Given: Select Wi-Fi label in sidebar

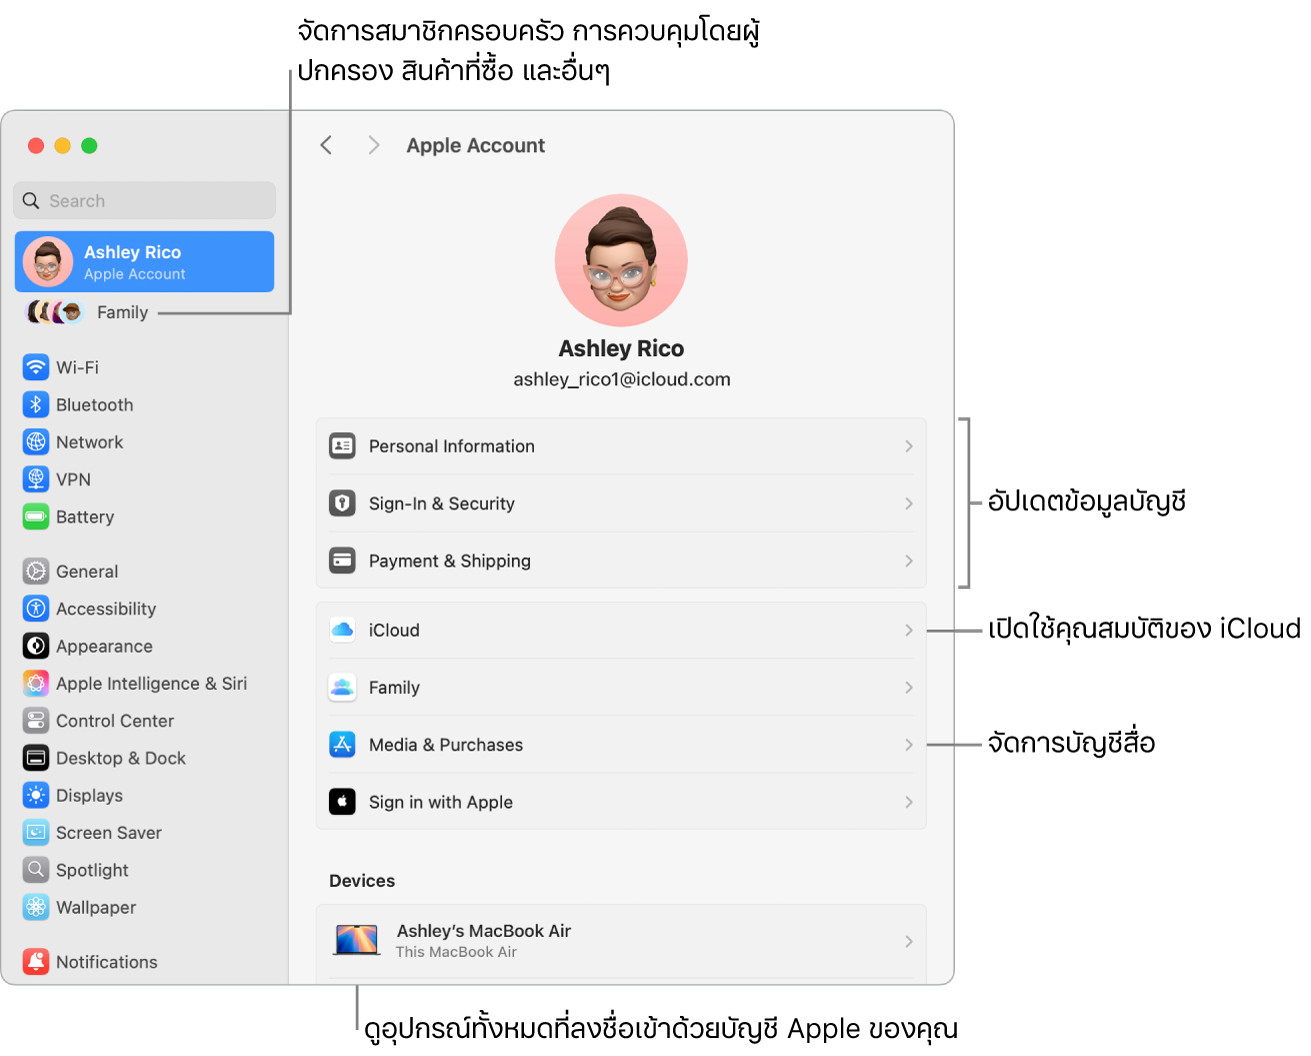Looking at the screenshot, I should coord(77,367).
